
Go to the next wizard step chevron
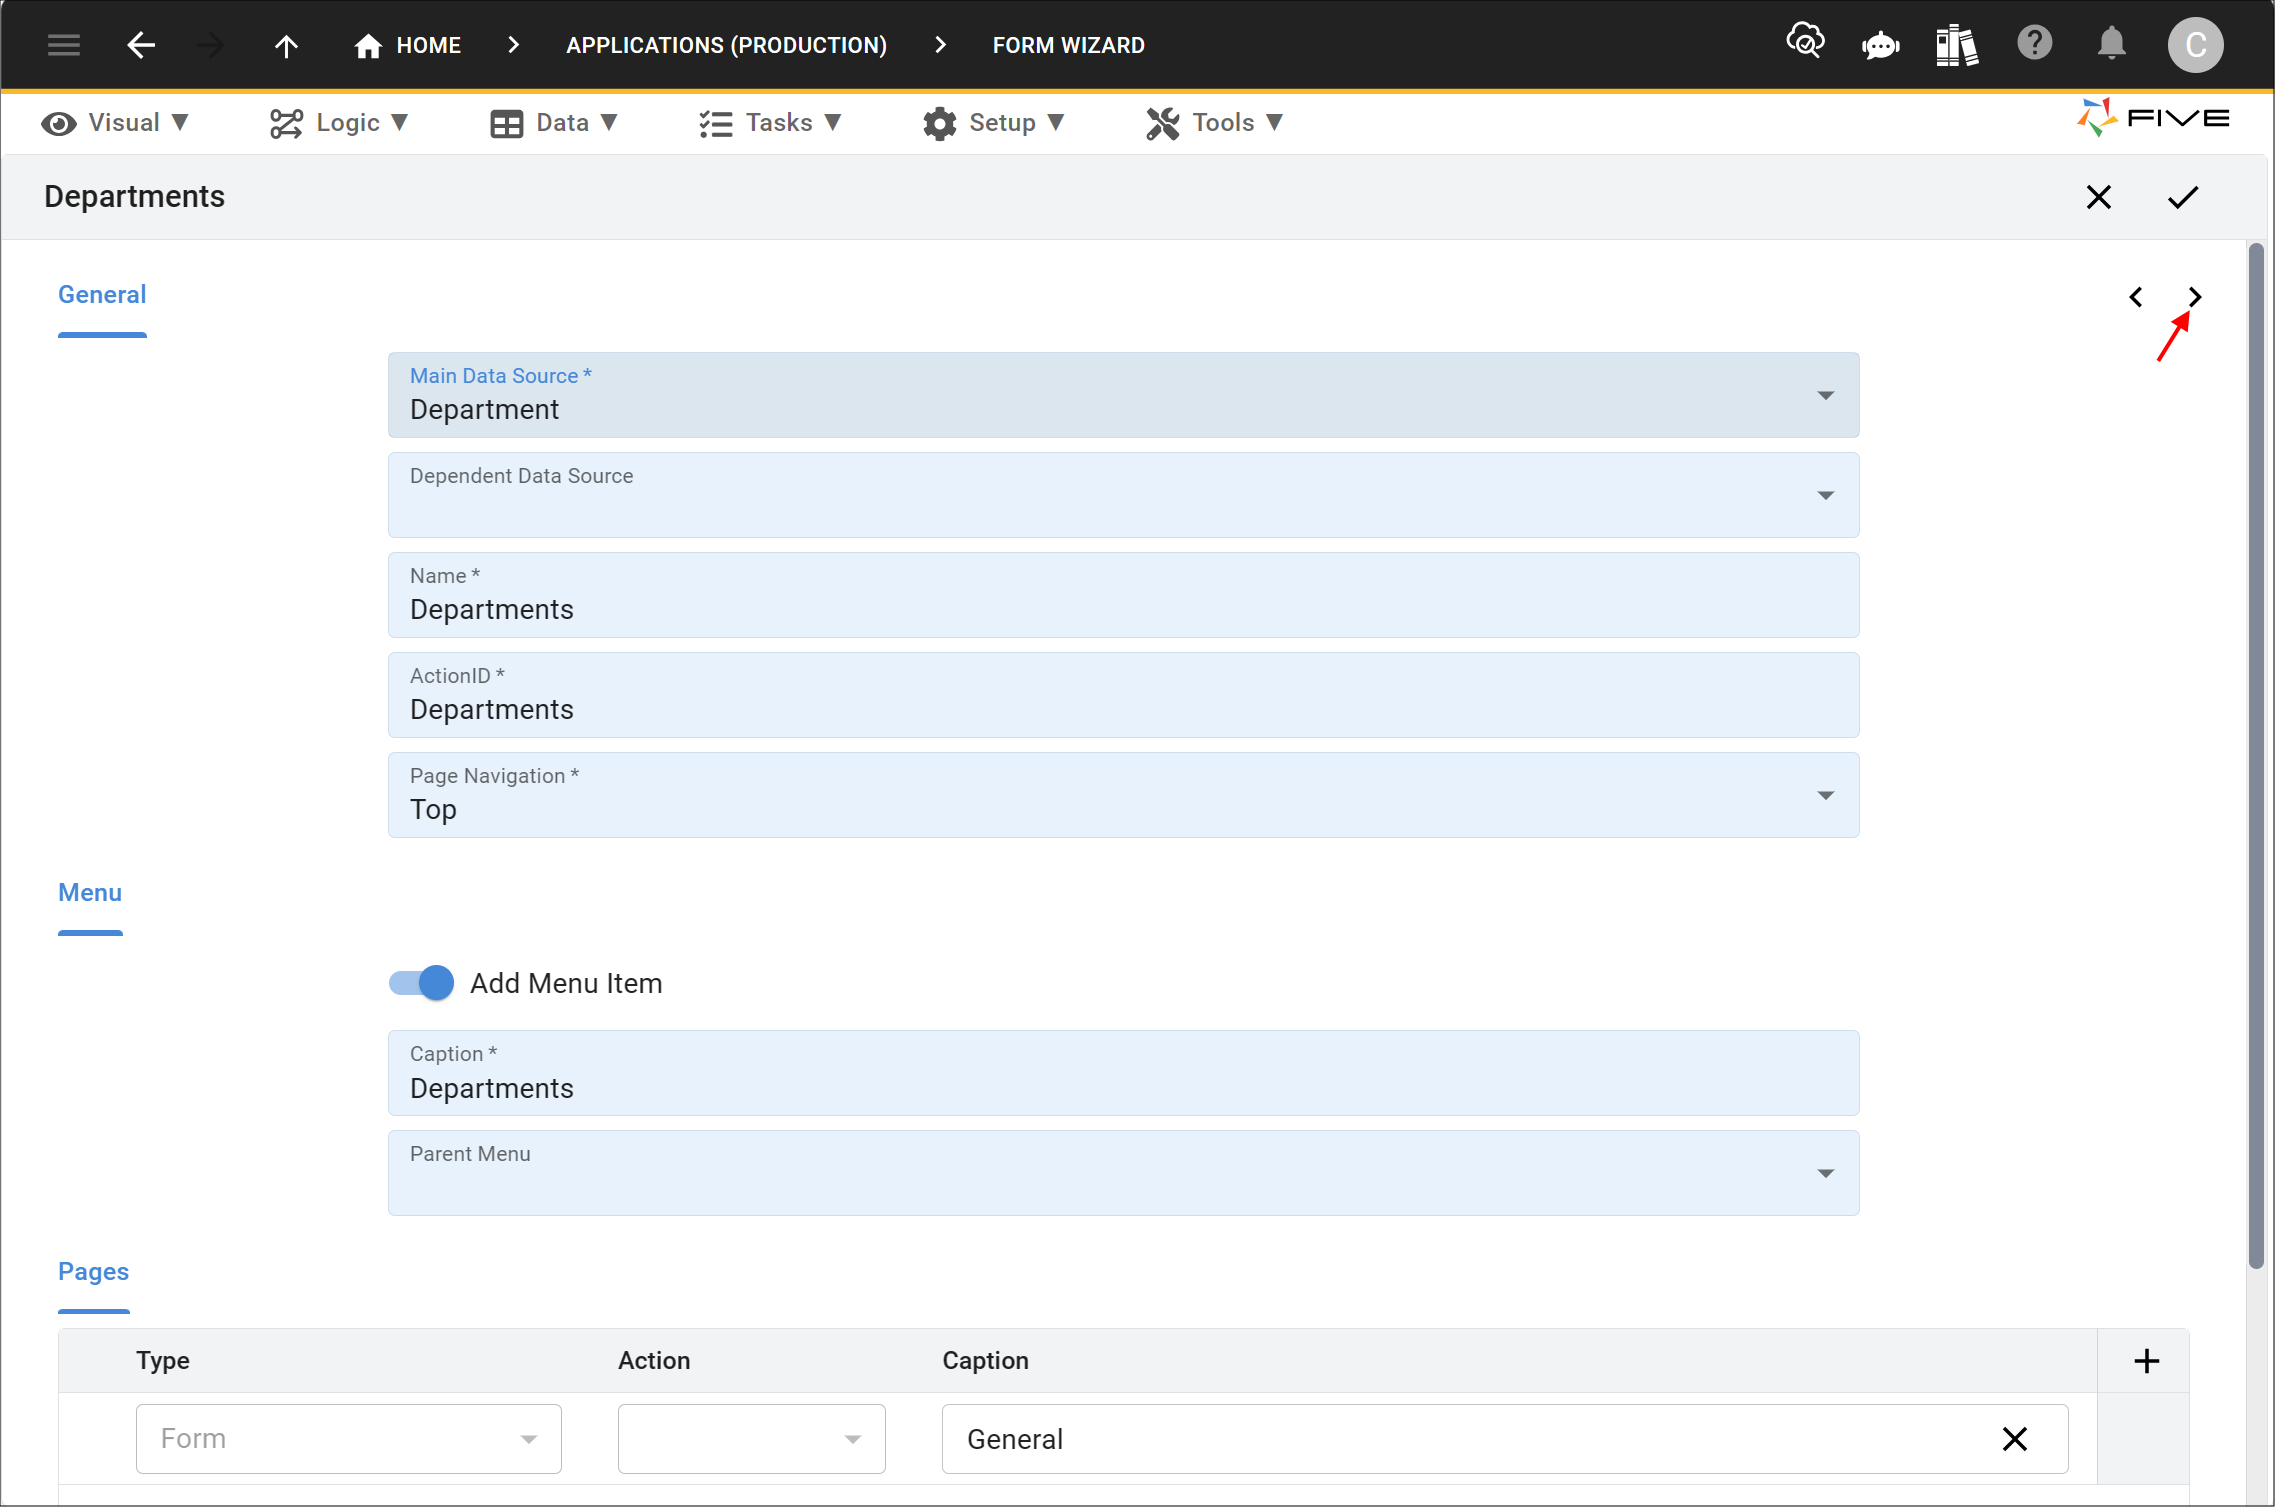pos(2194,297)
